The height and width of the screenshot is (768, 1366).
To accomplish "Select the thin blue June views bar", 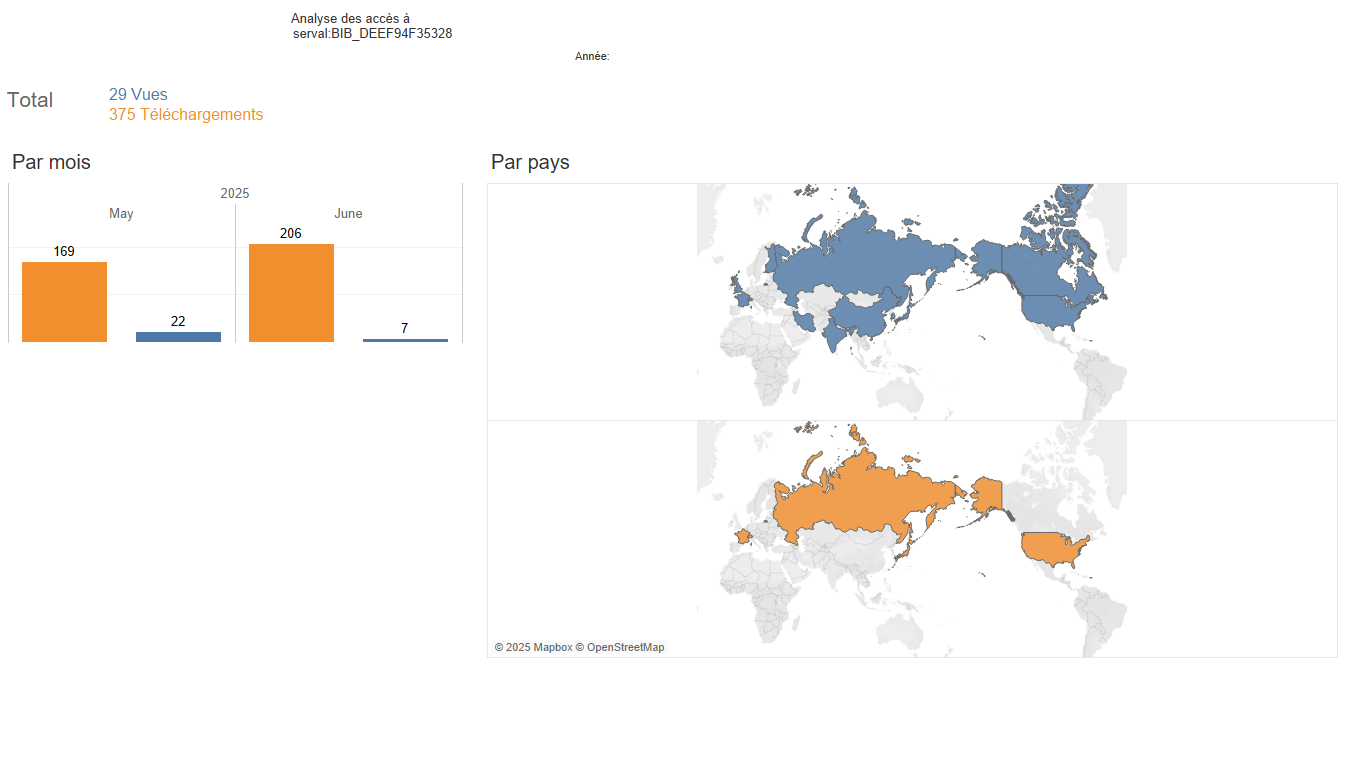I will pos(405,340).
